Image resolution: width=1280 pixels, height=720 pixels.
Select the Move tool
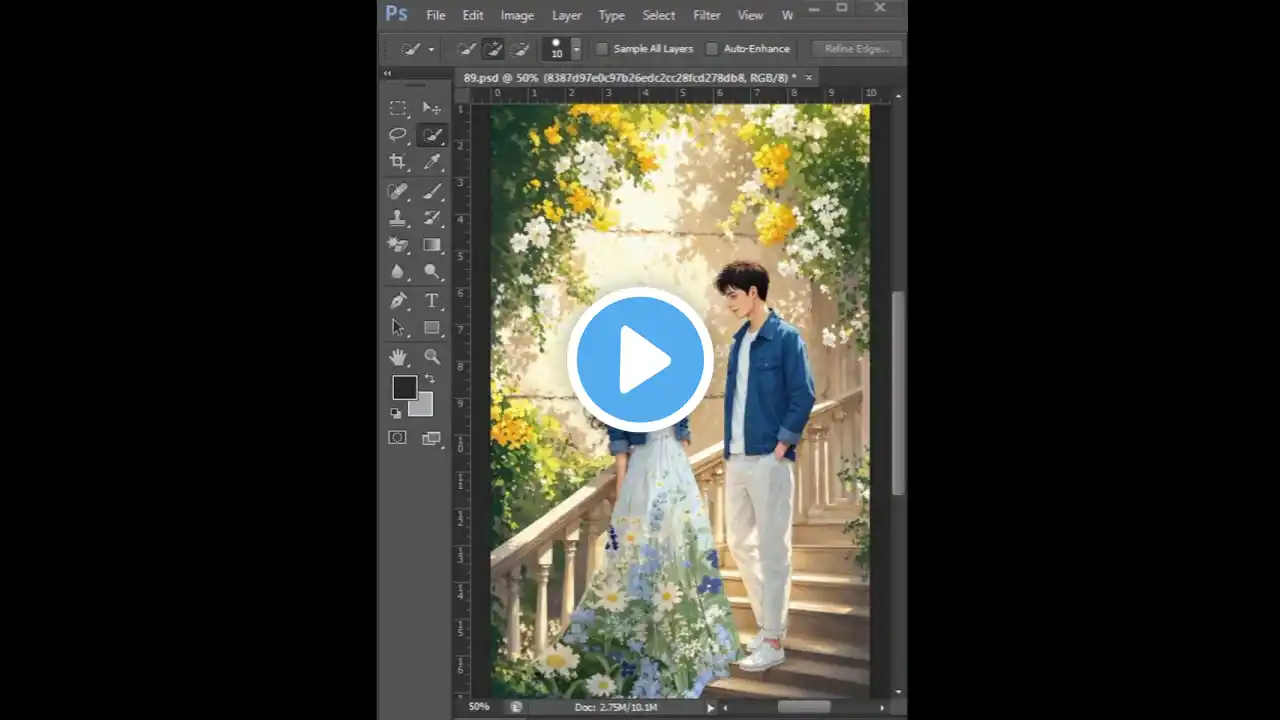[432, 108]
